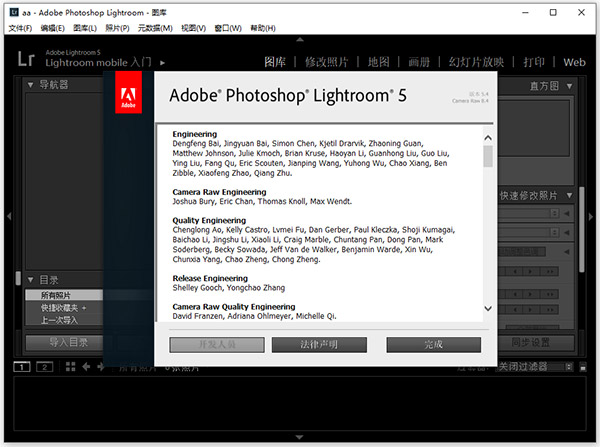The width and height of the screenshot is (600, 447).
Task: Expand the saved preset section triangle
Action: click(x=567, y=213)
